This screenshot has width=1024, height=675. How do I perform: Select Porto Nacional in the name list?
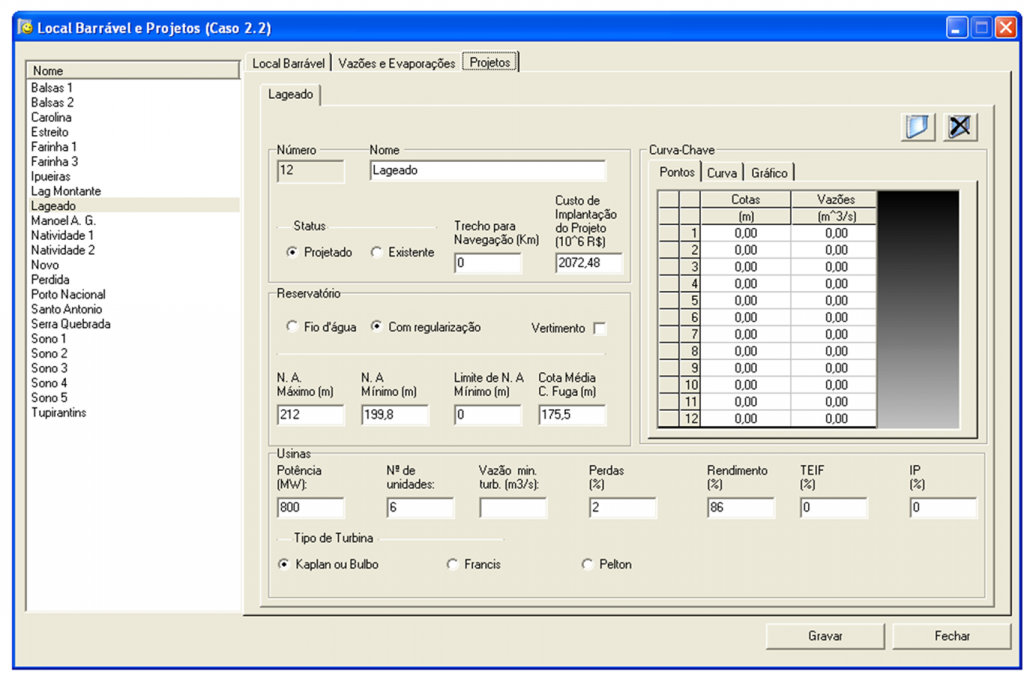(68, 295)
